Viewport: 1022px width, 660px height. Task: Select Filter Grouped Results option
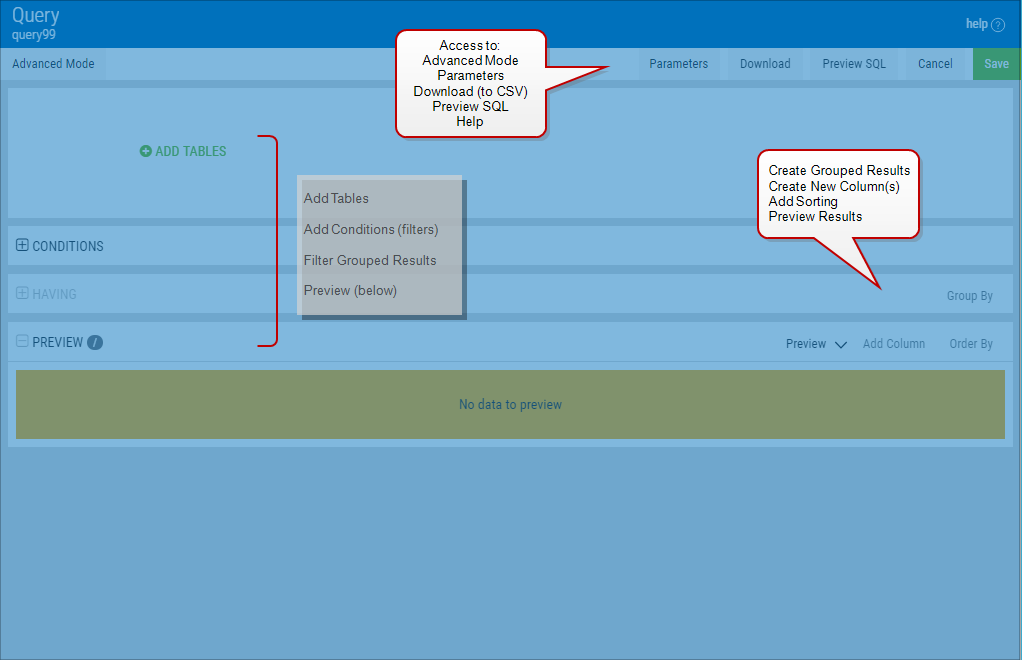(x=370, y=260)
